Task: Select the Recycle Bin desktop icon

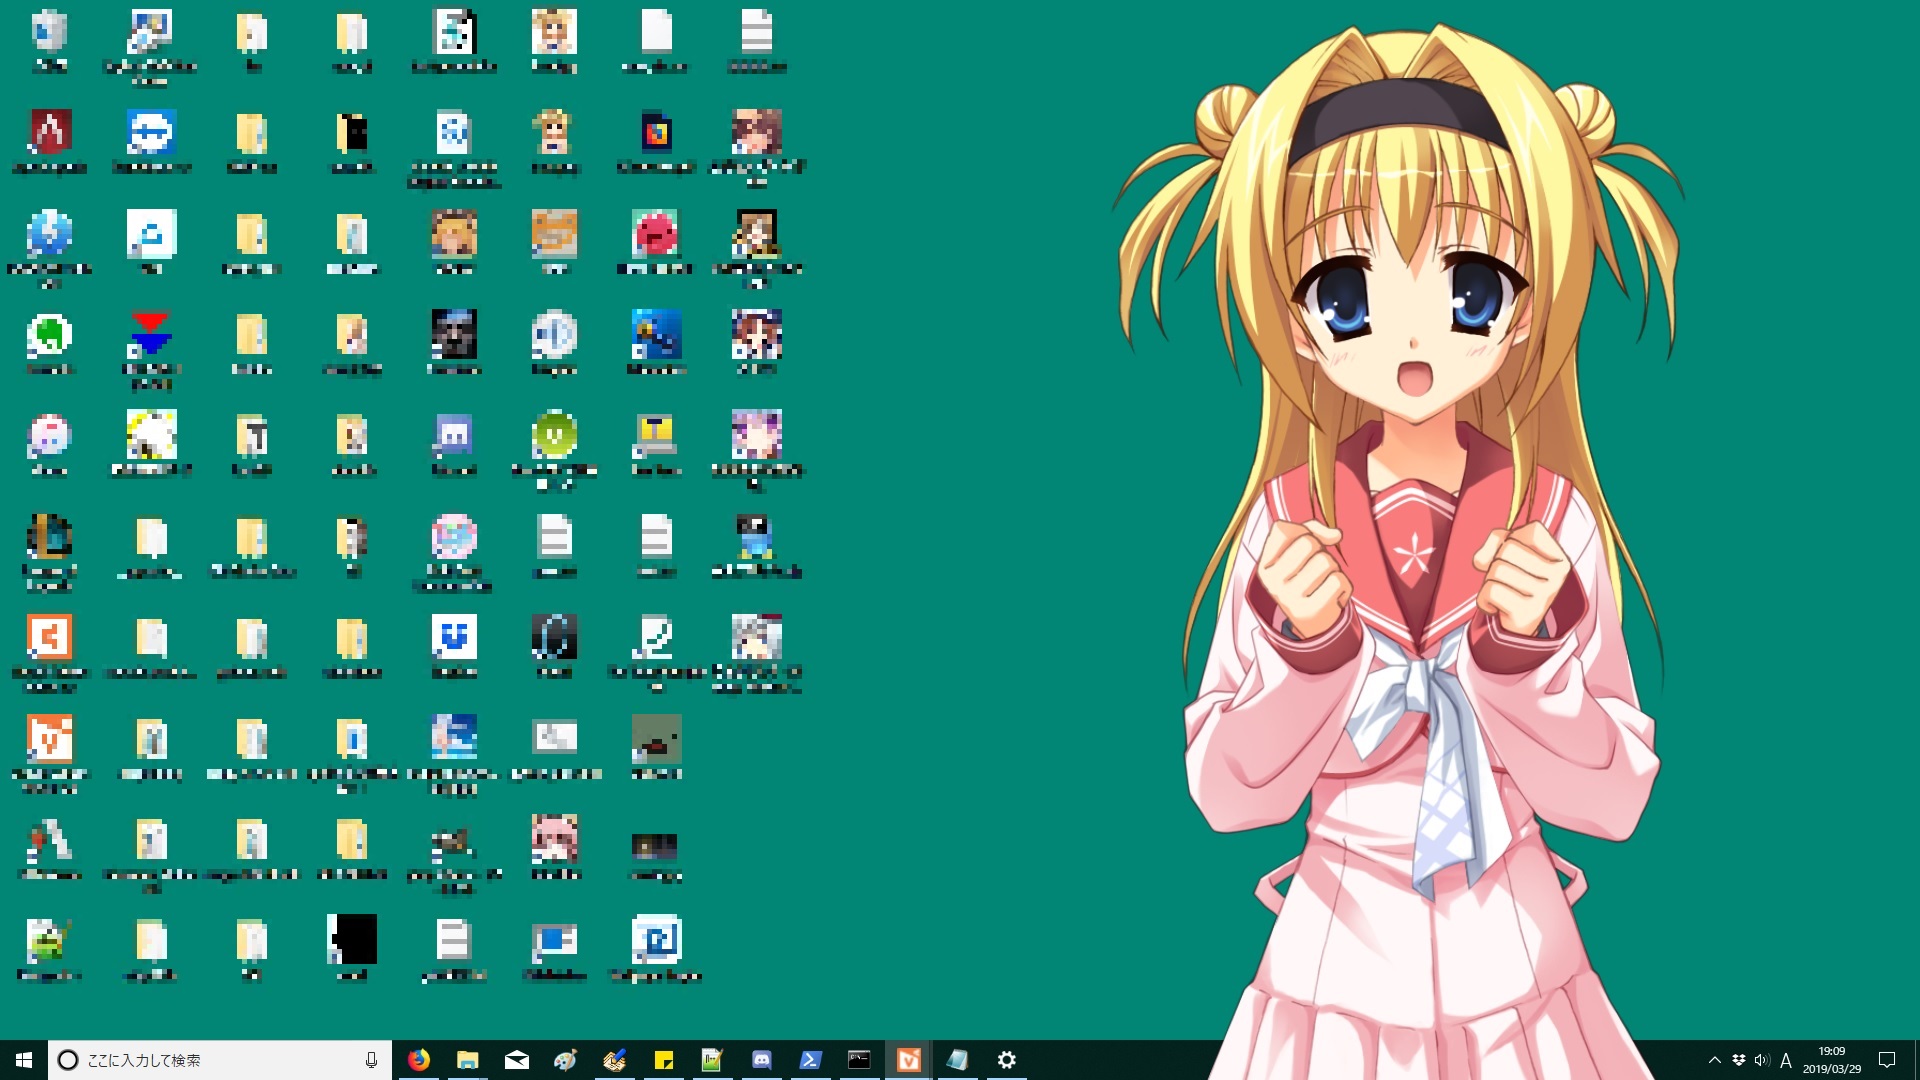Action: 50,42
